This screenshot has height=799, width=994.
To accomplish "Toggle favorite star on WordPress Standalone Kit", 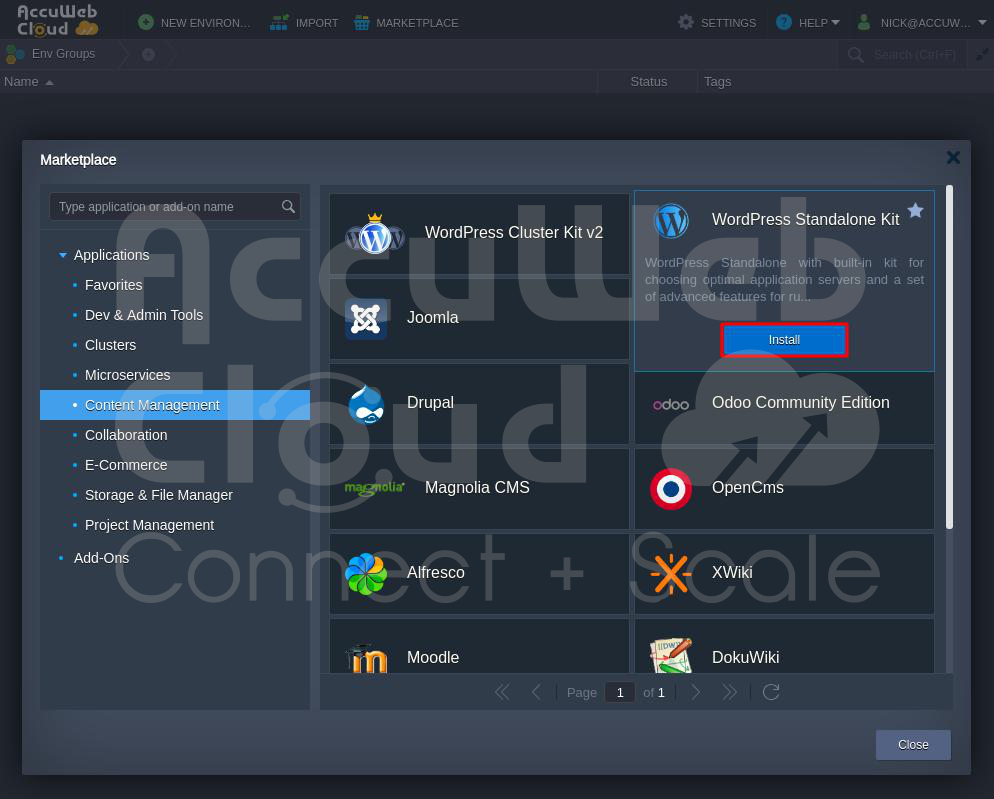I will pyautogui.click(x=915, y=211).
